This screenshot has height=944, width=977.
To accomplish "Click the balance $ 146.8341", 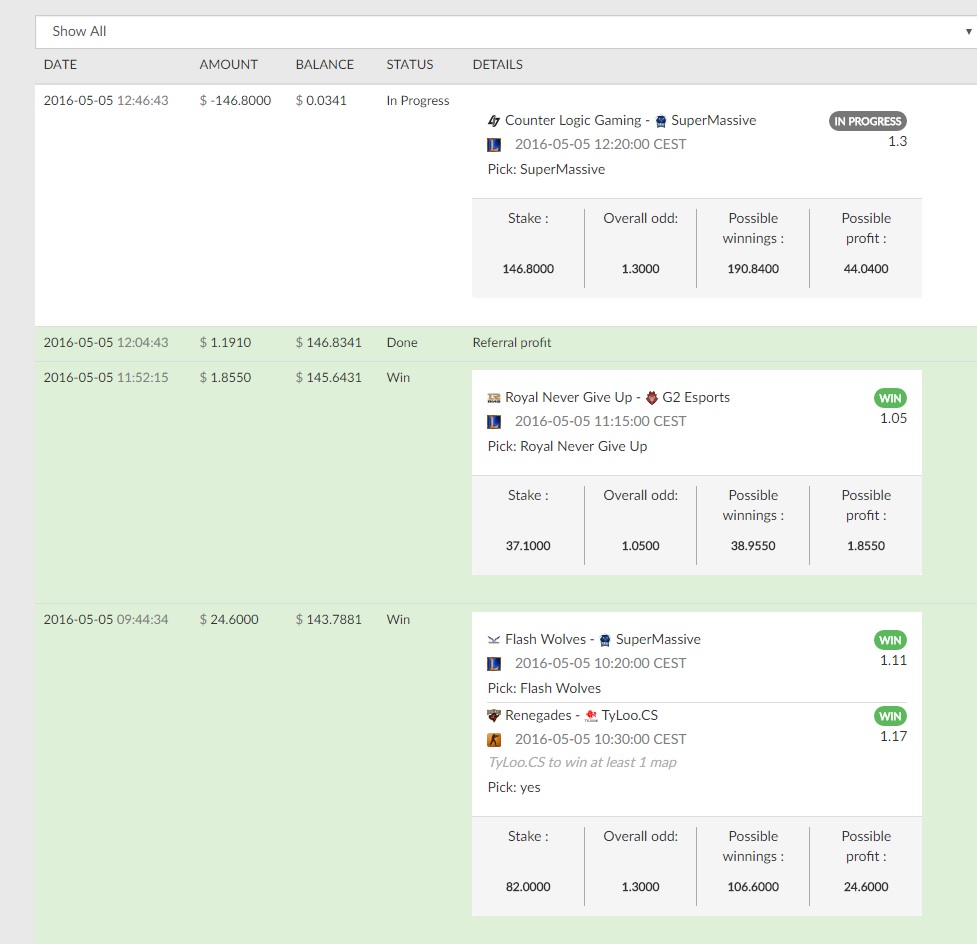I will point(328,343).
